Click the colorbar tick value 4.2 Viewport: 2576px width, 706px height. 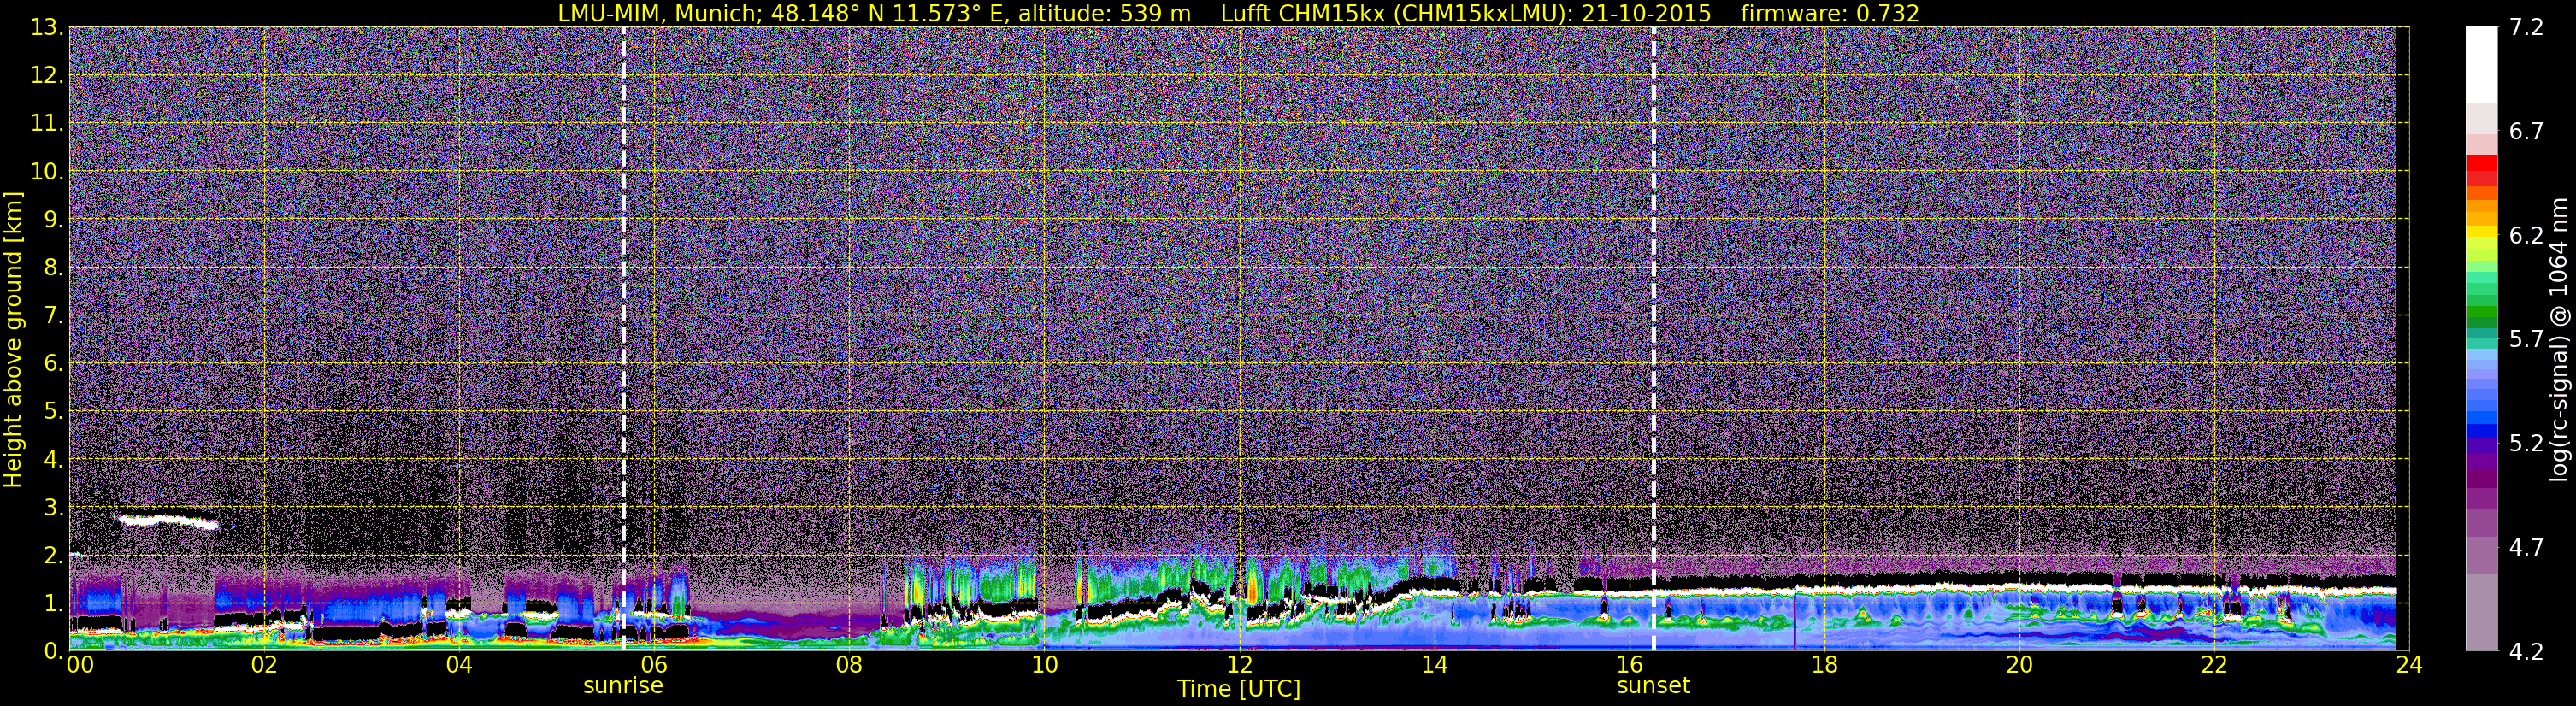tap(2526, 652)
